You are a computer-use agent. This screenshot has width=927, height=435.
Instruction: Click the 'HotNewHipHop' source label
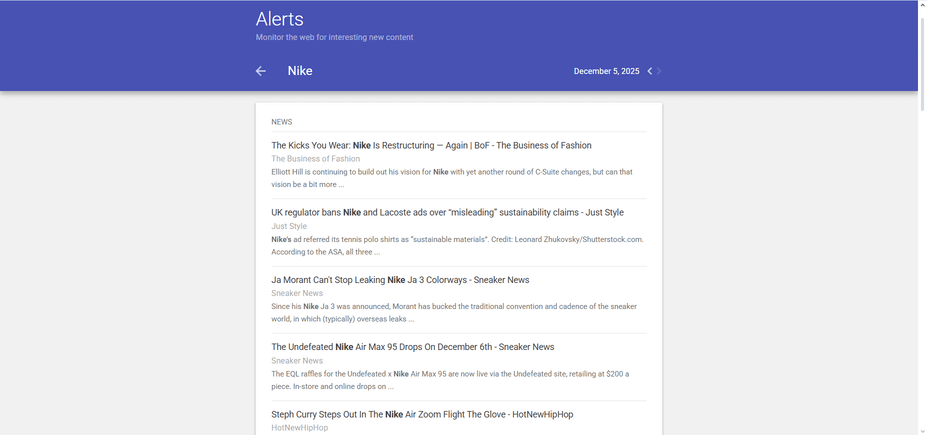299,427
